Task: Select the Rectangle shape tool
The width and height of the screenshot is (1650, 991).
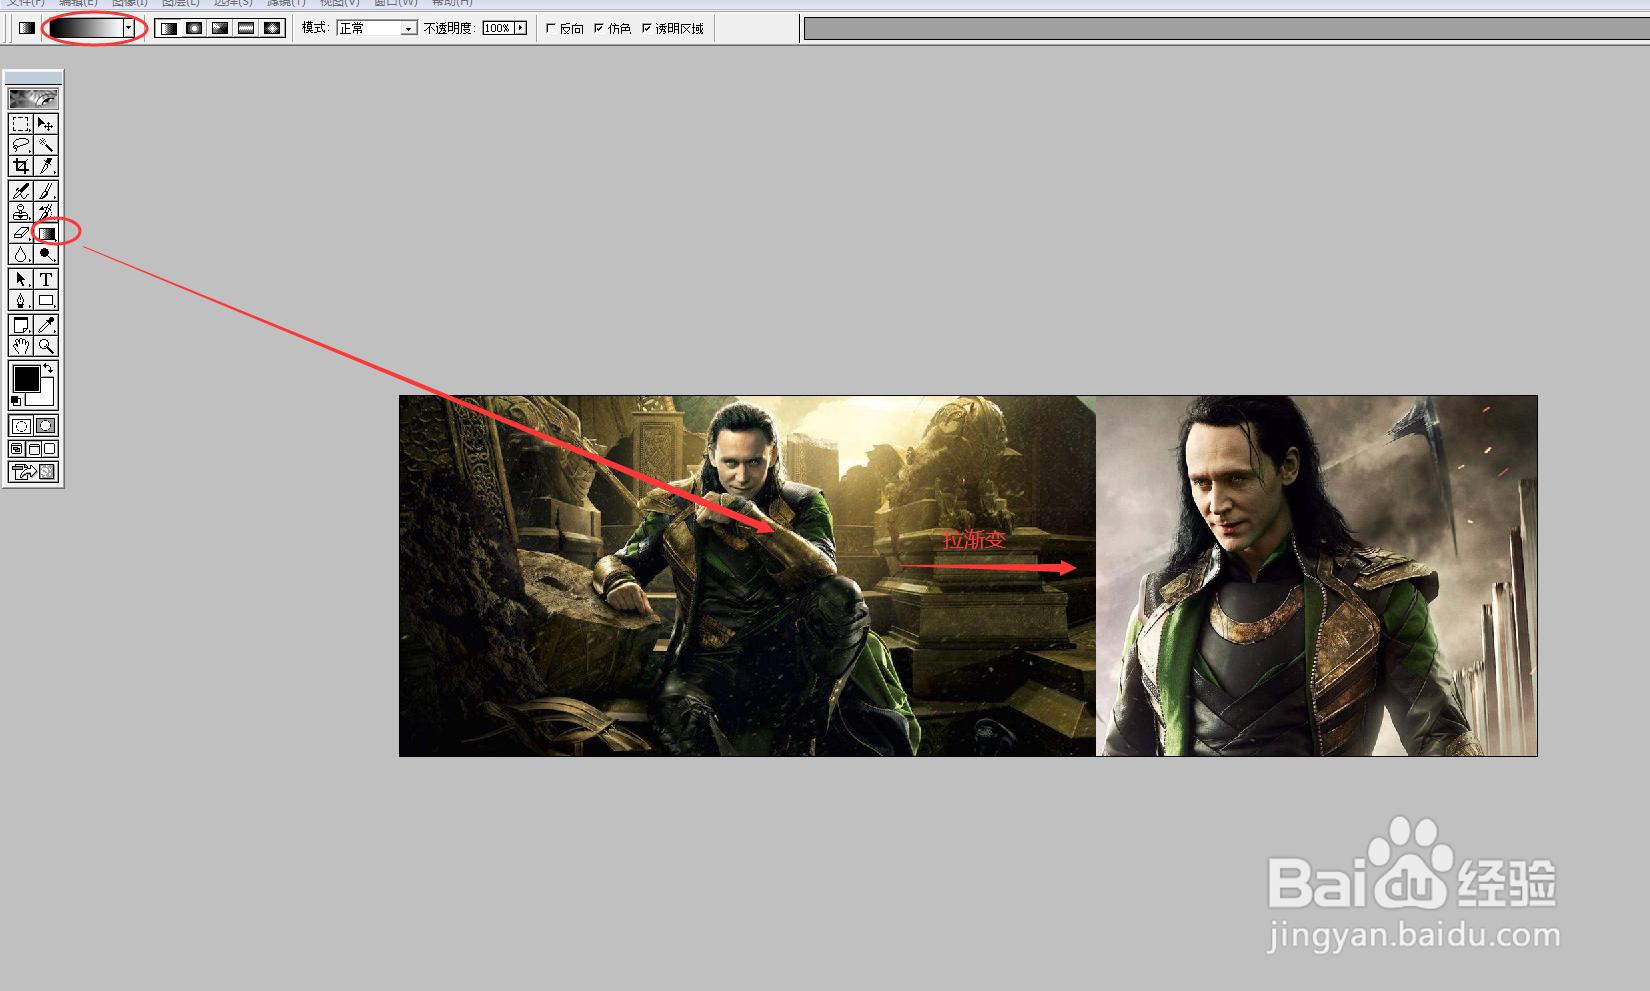Action: [46, 300]
